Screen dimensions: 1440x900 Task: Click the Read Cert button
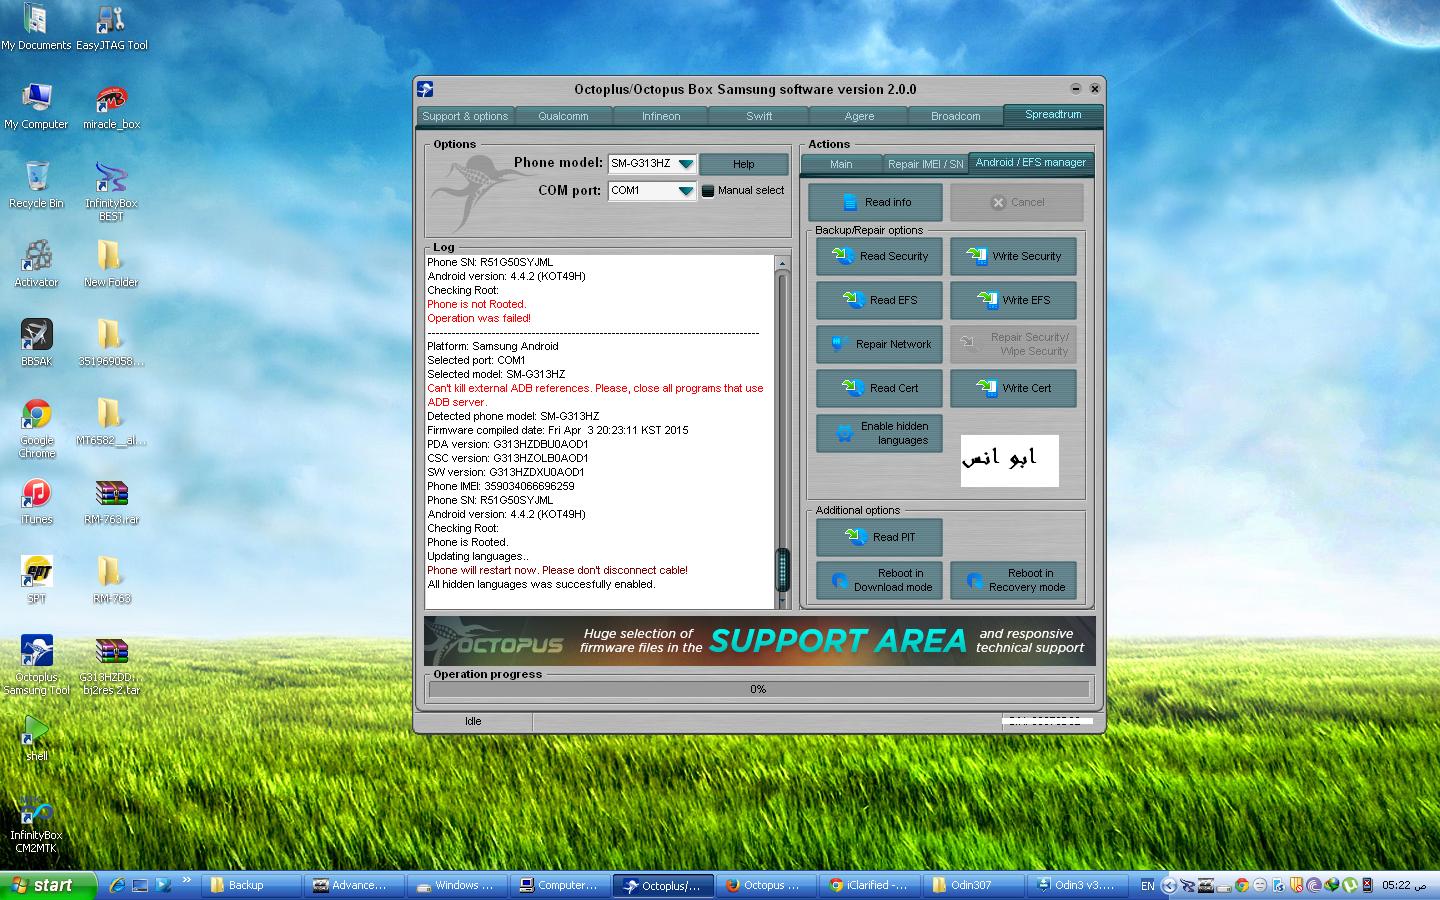pyautogui.click(x=879, y=388)
